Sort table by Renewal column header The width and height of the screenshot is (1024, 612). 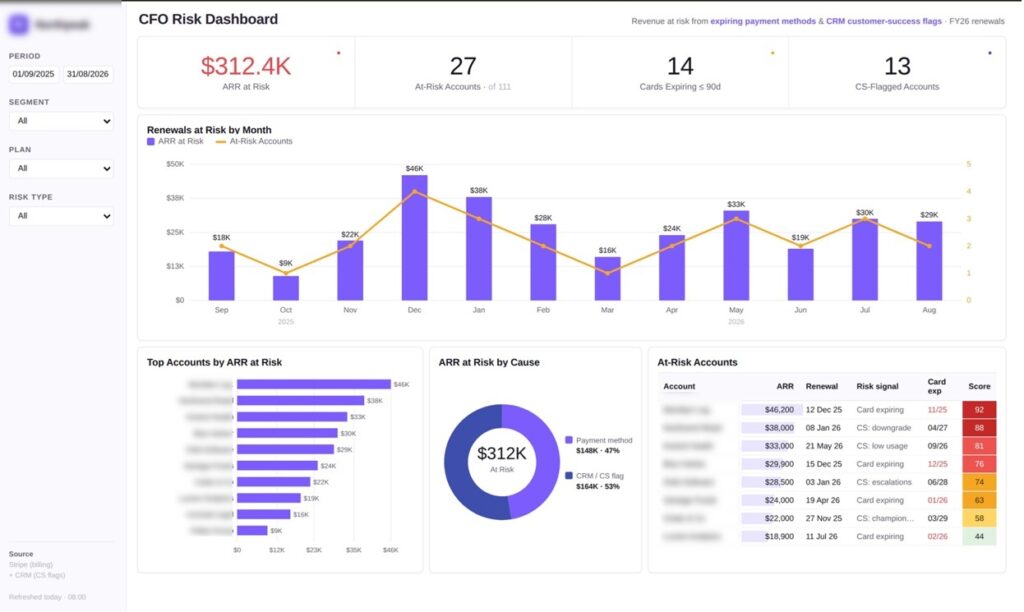822,386
